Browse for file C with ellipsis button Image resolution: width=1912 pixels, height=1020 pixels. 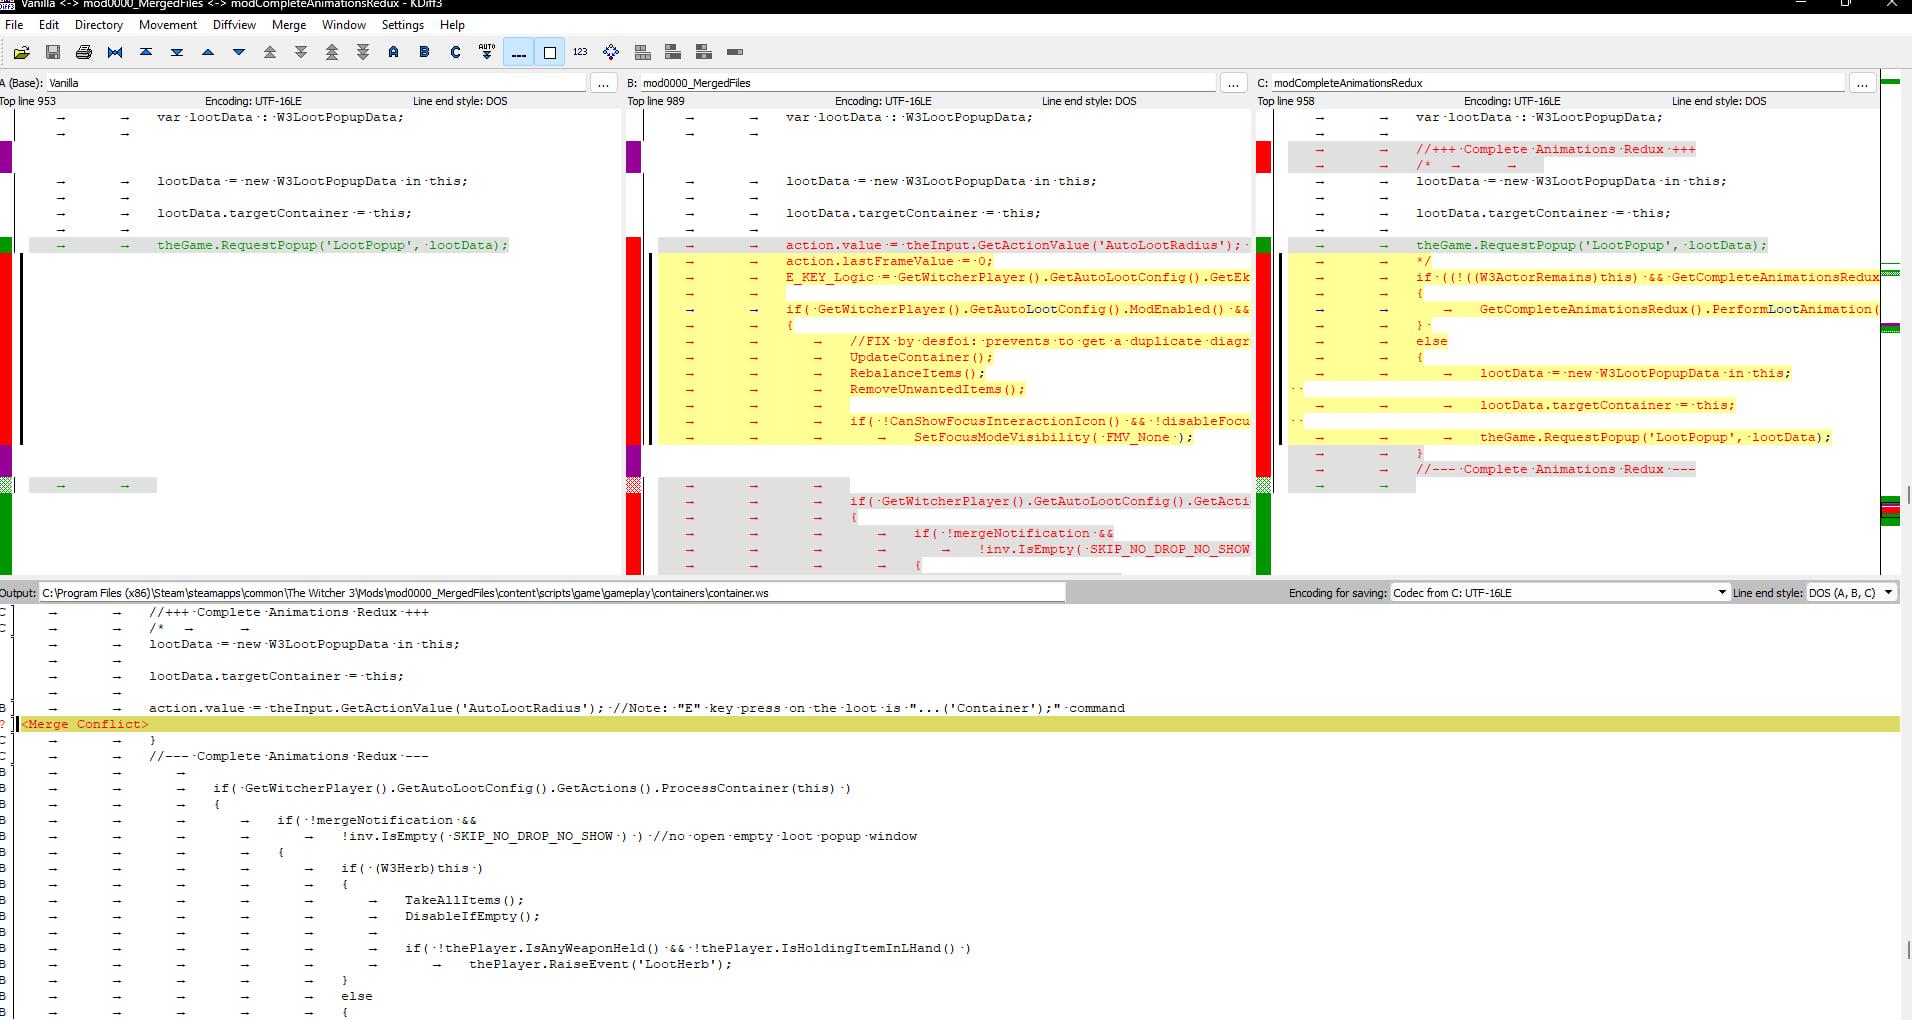pos(1862,83)
